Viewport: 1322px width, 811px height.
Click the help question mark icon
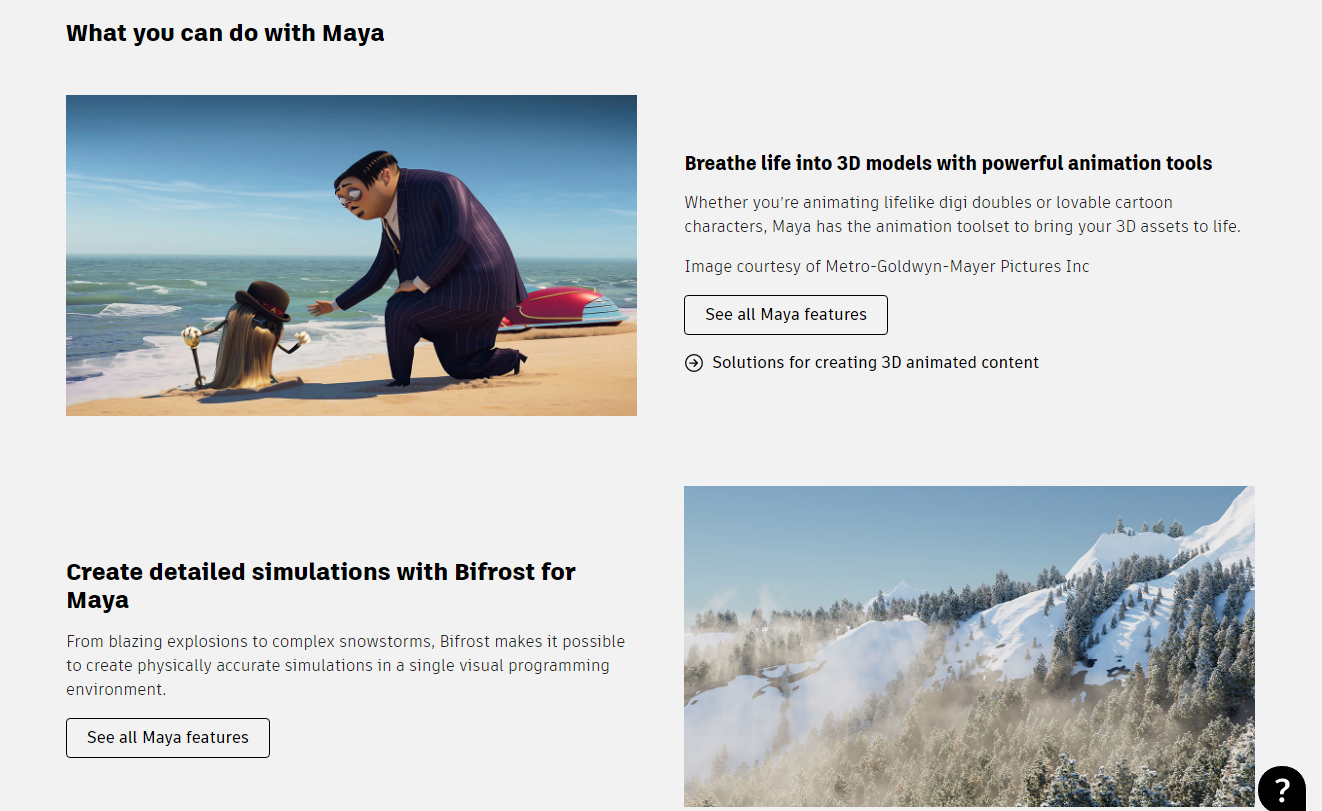pyautogui.click(x=1281, y=789)
